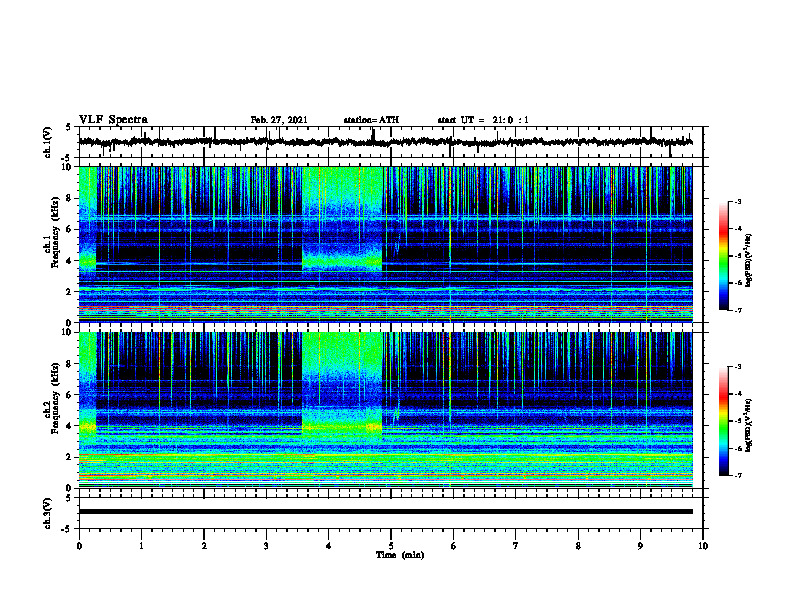
Task: Click the green noise burst in ch.2 spectrogram
Action: [x=342, y=385]
